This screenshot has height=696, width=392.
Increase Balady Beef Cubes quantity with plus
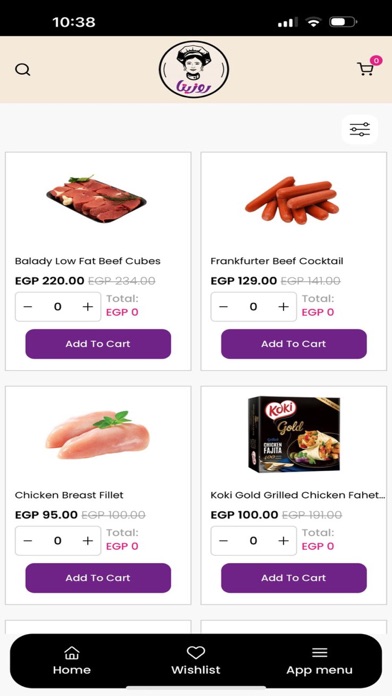point(88,307)
